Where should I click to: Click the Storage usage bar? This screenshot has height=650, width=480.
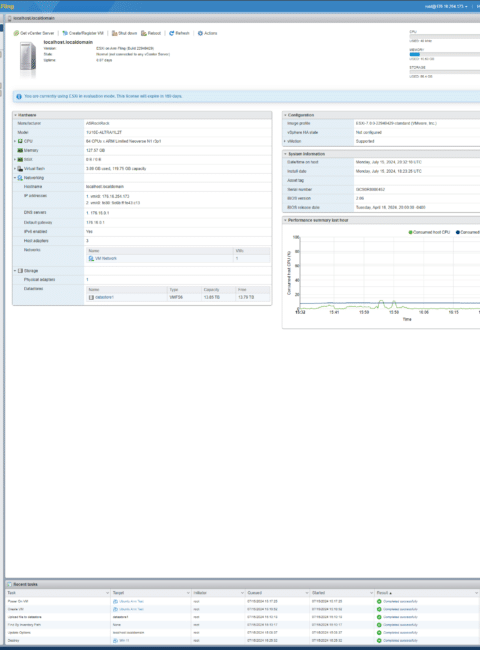(444, 72)
